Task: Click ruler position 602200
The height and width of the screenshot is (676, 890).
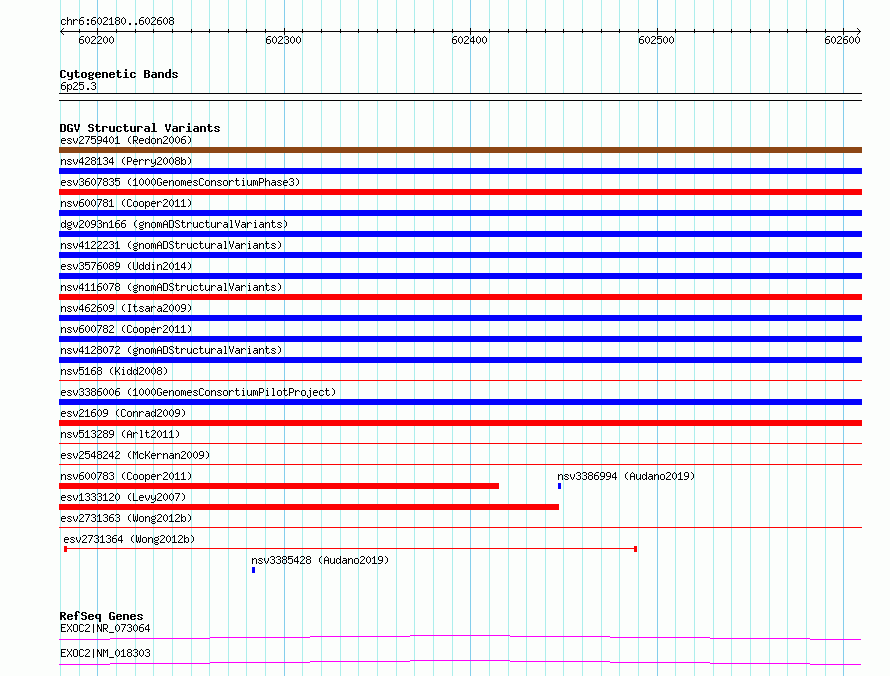Action: pyautogui.click(x=96, y=40)
